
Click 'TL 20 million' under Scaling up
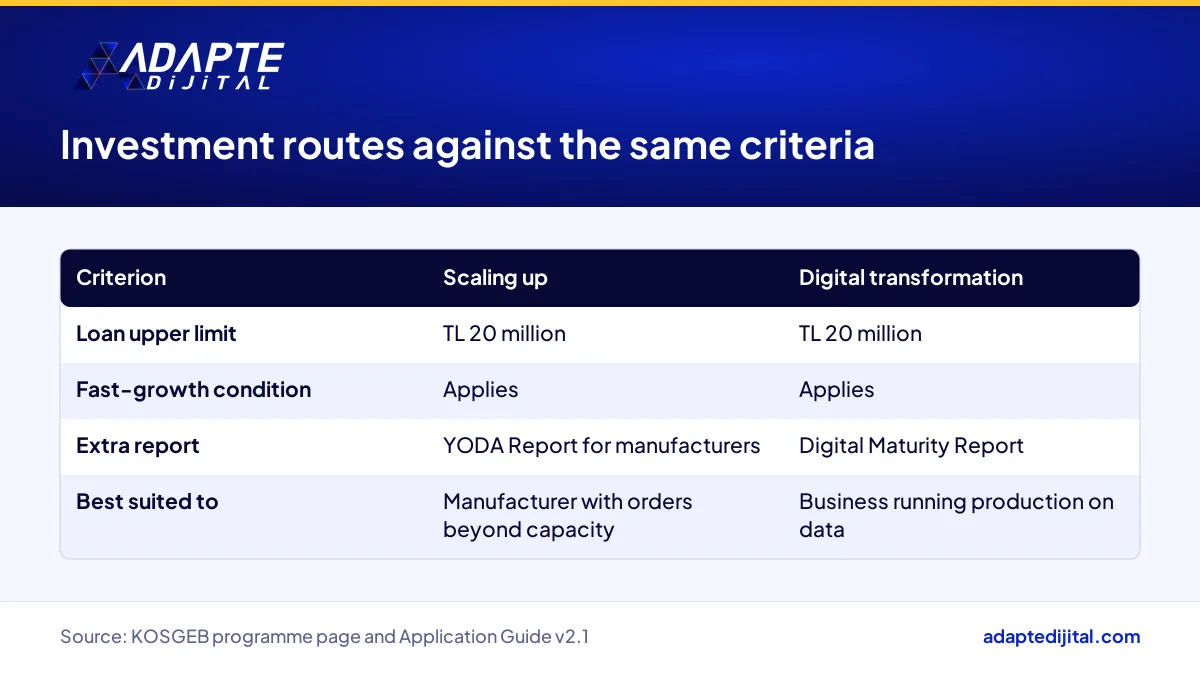click(x=504, y=334)
